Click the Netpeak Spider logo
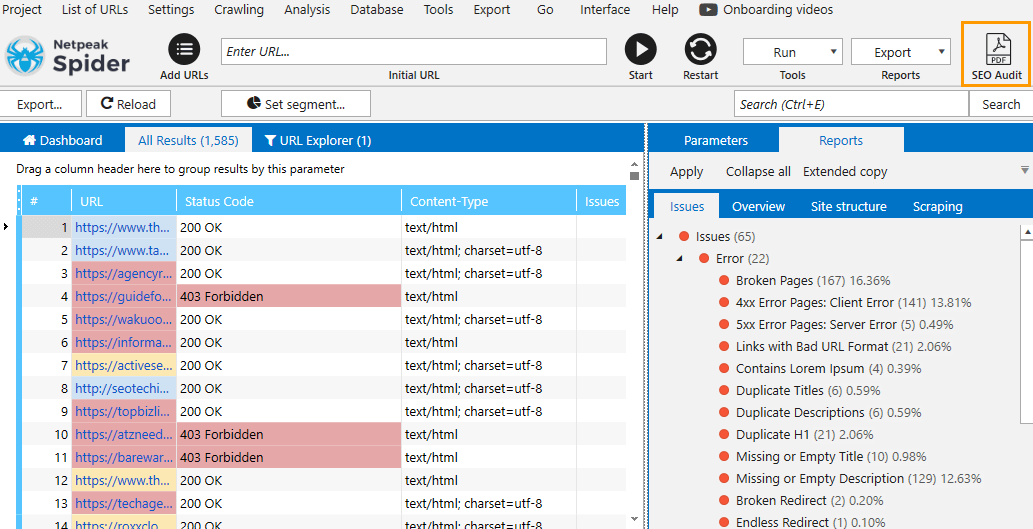The height and width of the screenshot is (529, 1033). [67, 56]
